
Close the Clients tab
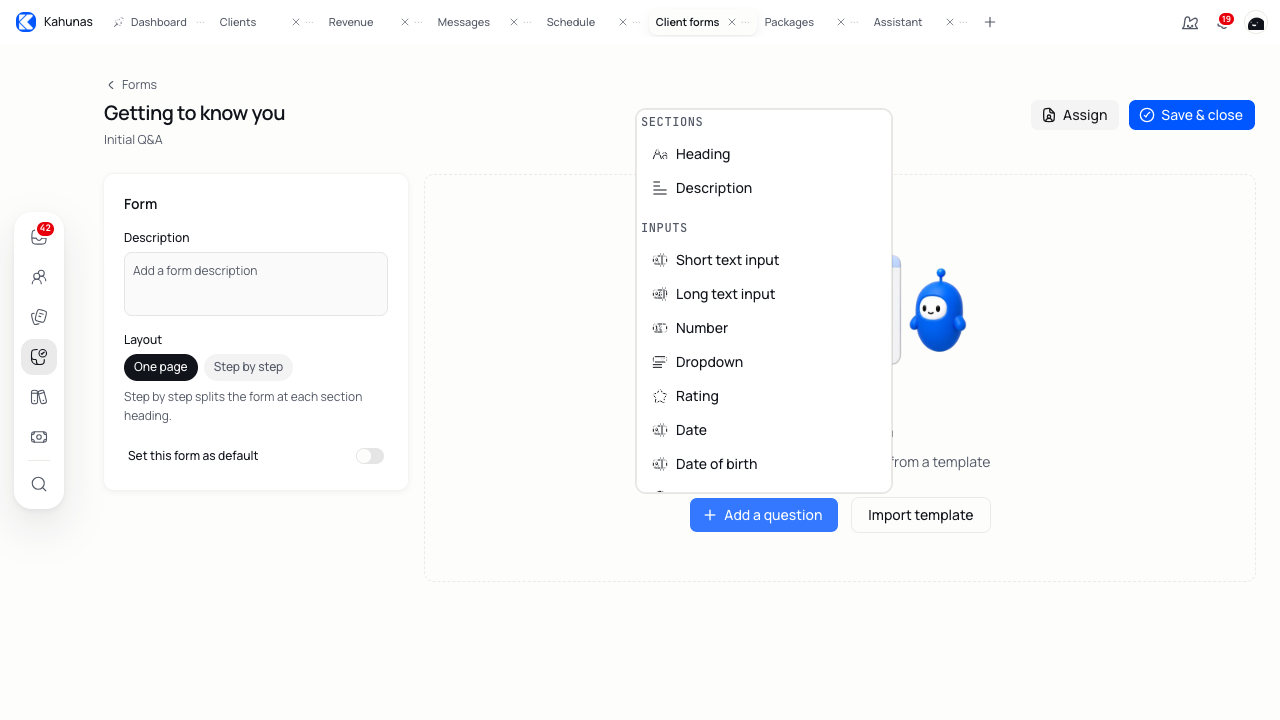[296, 22]
